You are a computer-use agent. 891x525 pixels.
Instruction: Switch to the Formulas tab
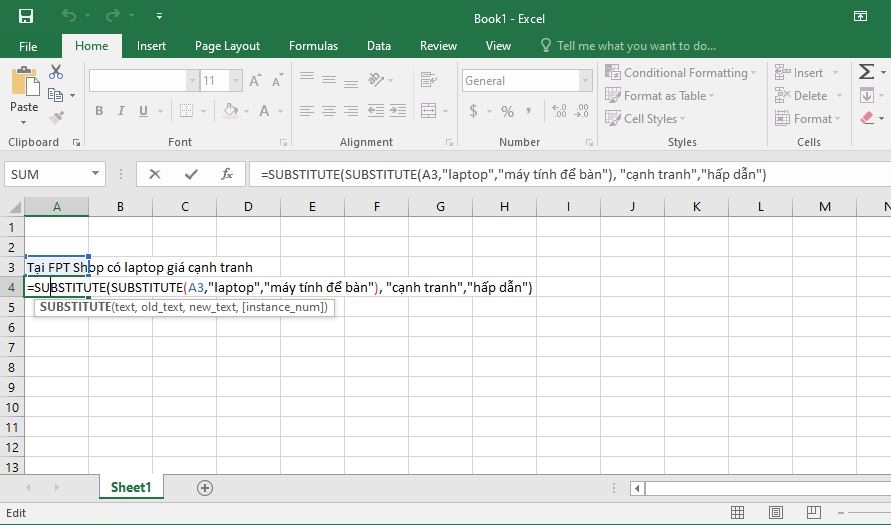[x=313, y=46]
